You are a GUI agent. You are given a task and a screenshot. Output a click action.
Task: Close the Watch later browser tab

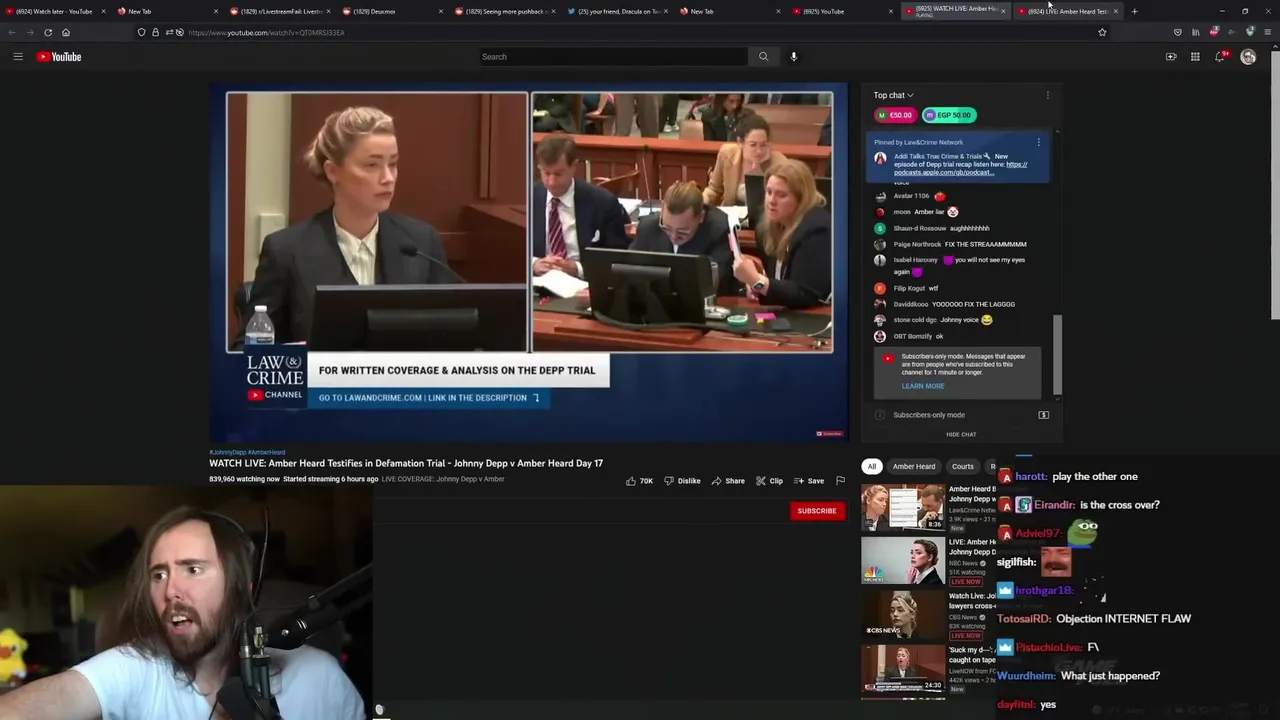tap(103, 11)
